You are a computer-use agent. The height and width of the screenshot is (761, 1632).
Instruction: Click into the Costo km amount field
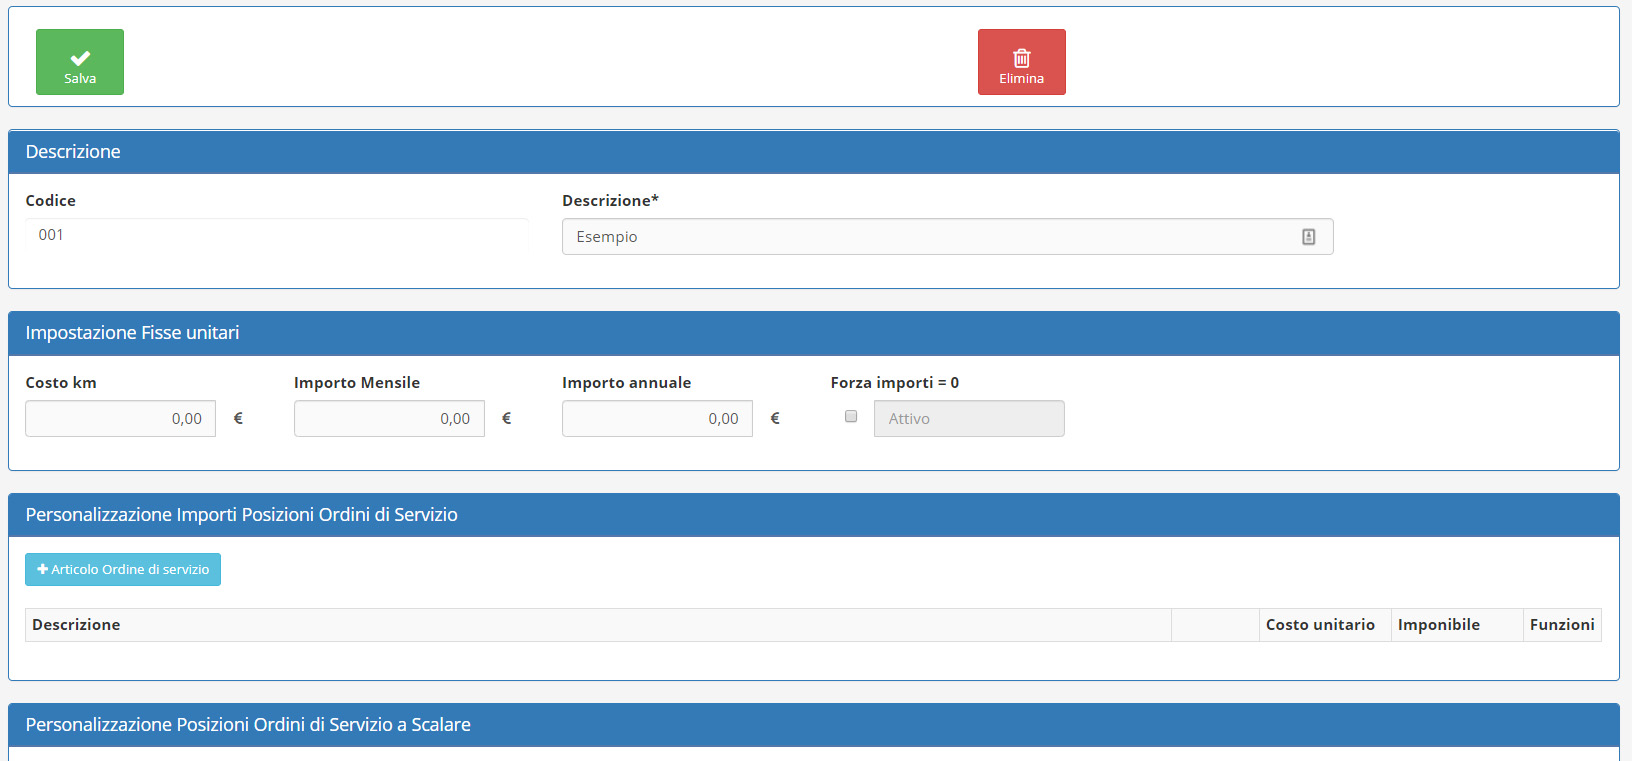point(120,419)
